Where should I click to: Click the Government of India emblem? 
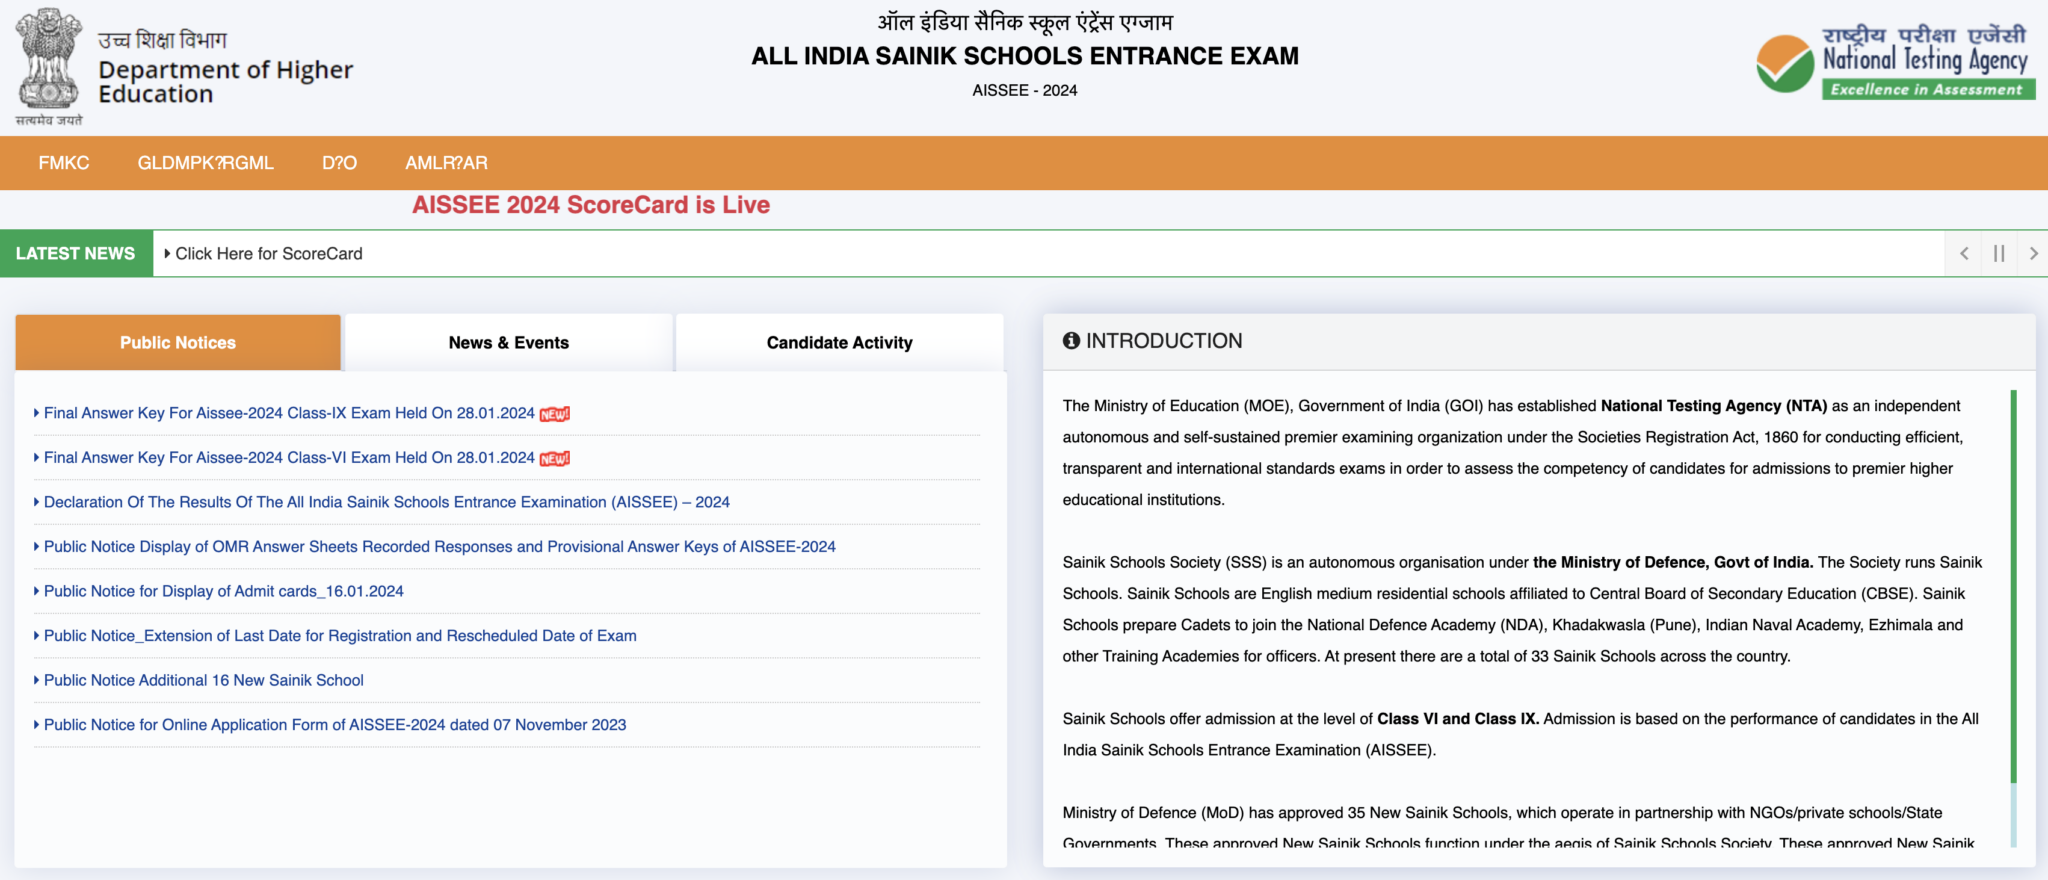coord(49,66)
